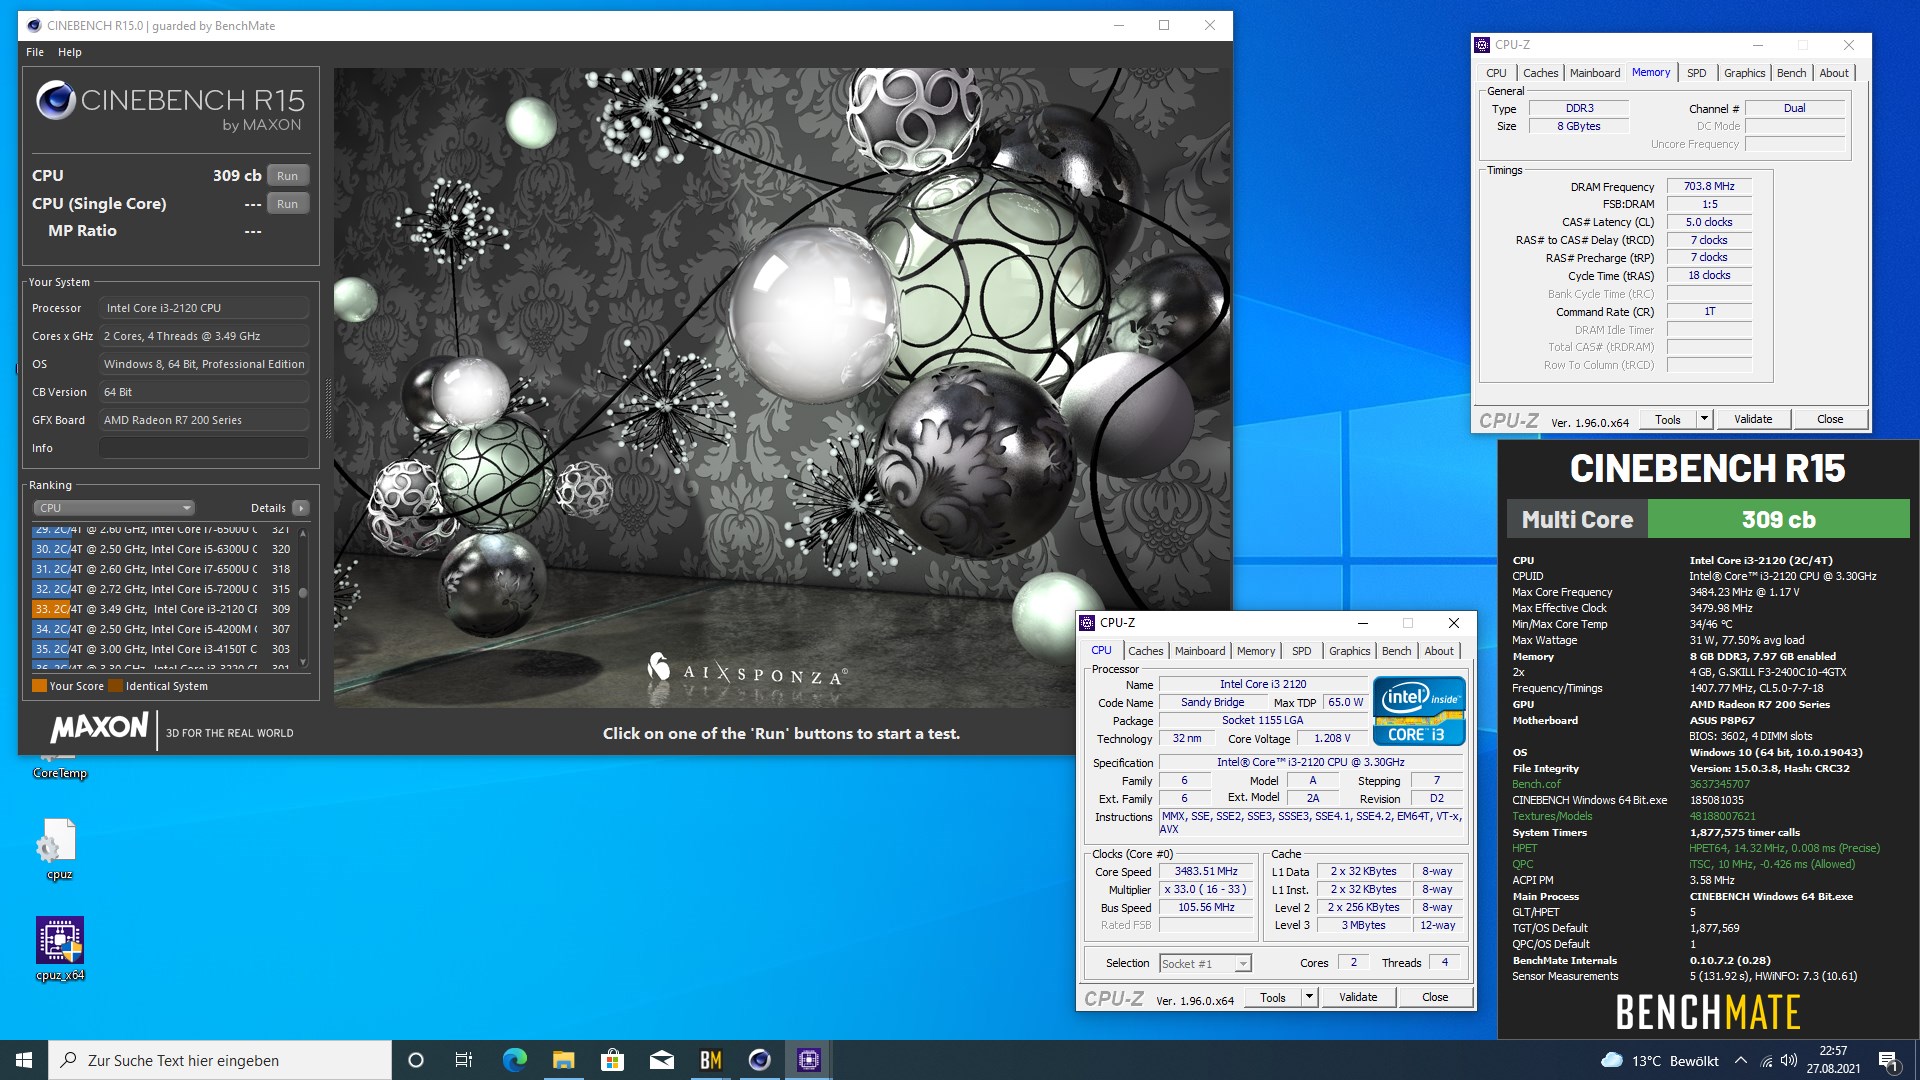Launch Microsoft Edge from the taskbar
This screenshot has width=1920, height=1080.
pos(514,1060)
